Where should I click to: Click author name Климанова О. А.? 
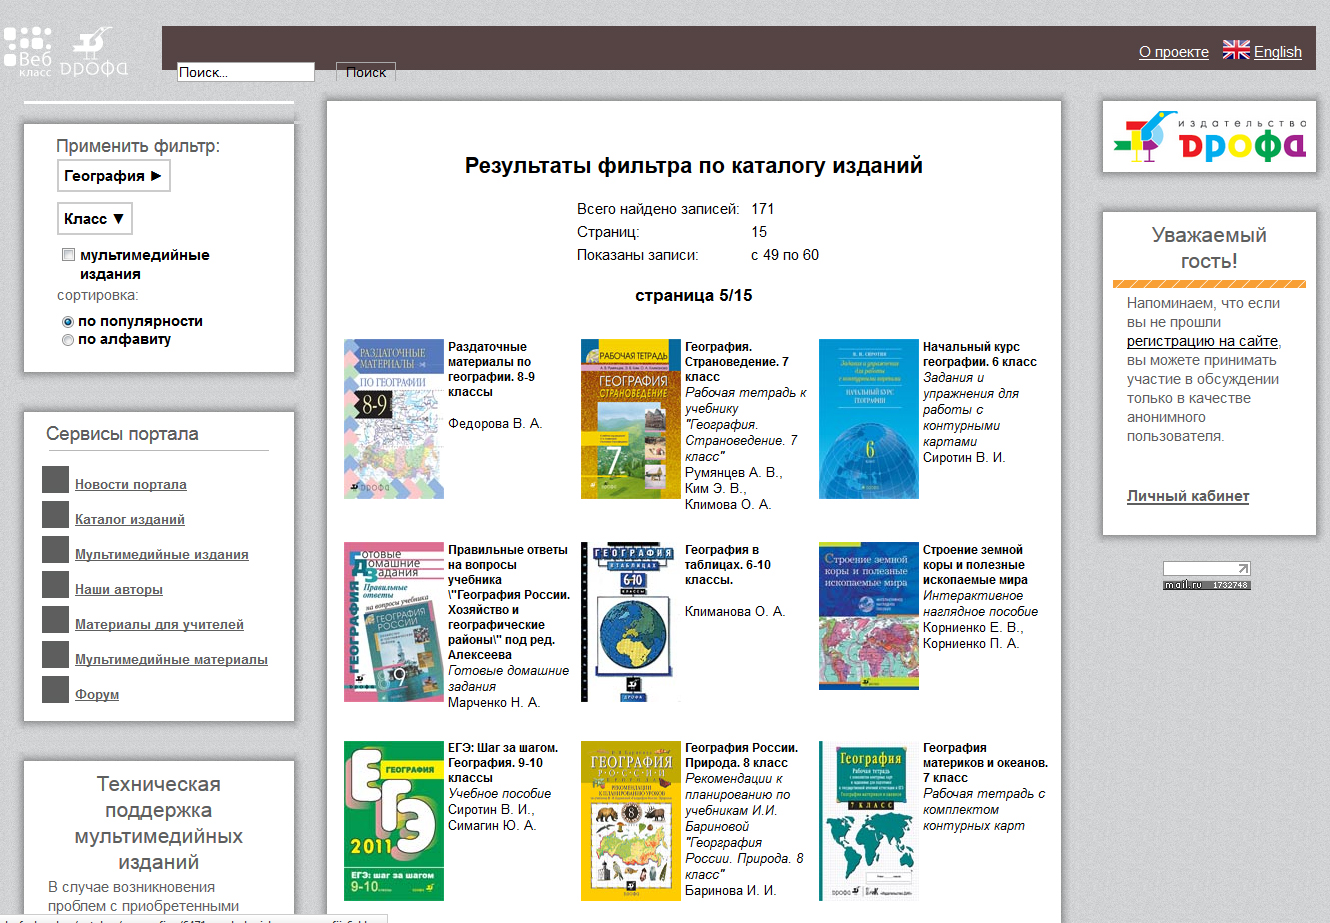(x=735, y=611)
